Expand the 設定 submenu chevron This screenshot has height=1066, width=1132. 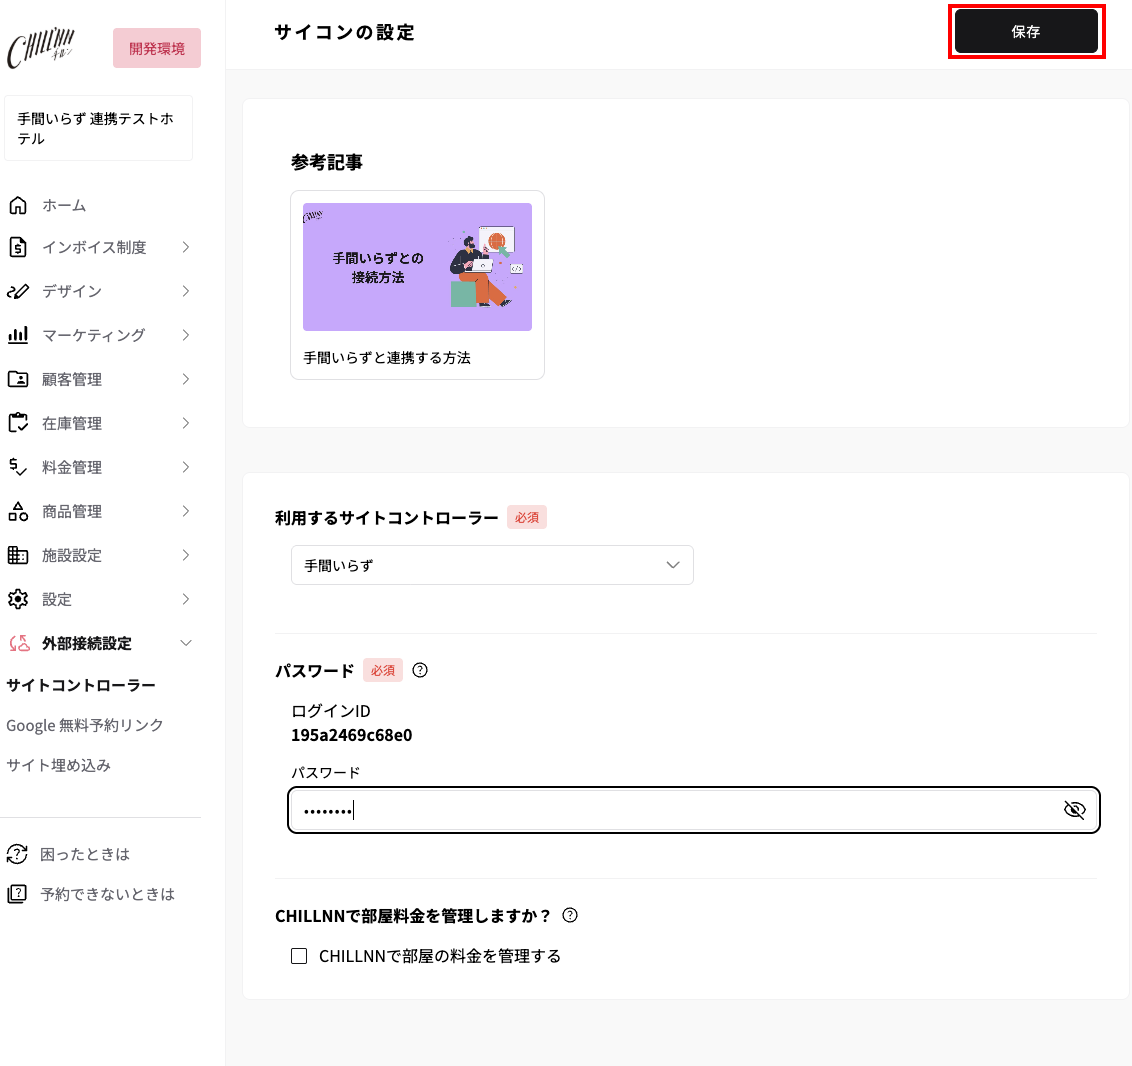coord(186,599)
